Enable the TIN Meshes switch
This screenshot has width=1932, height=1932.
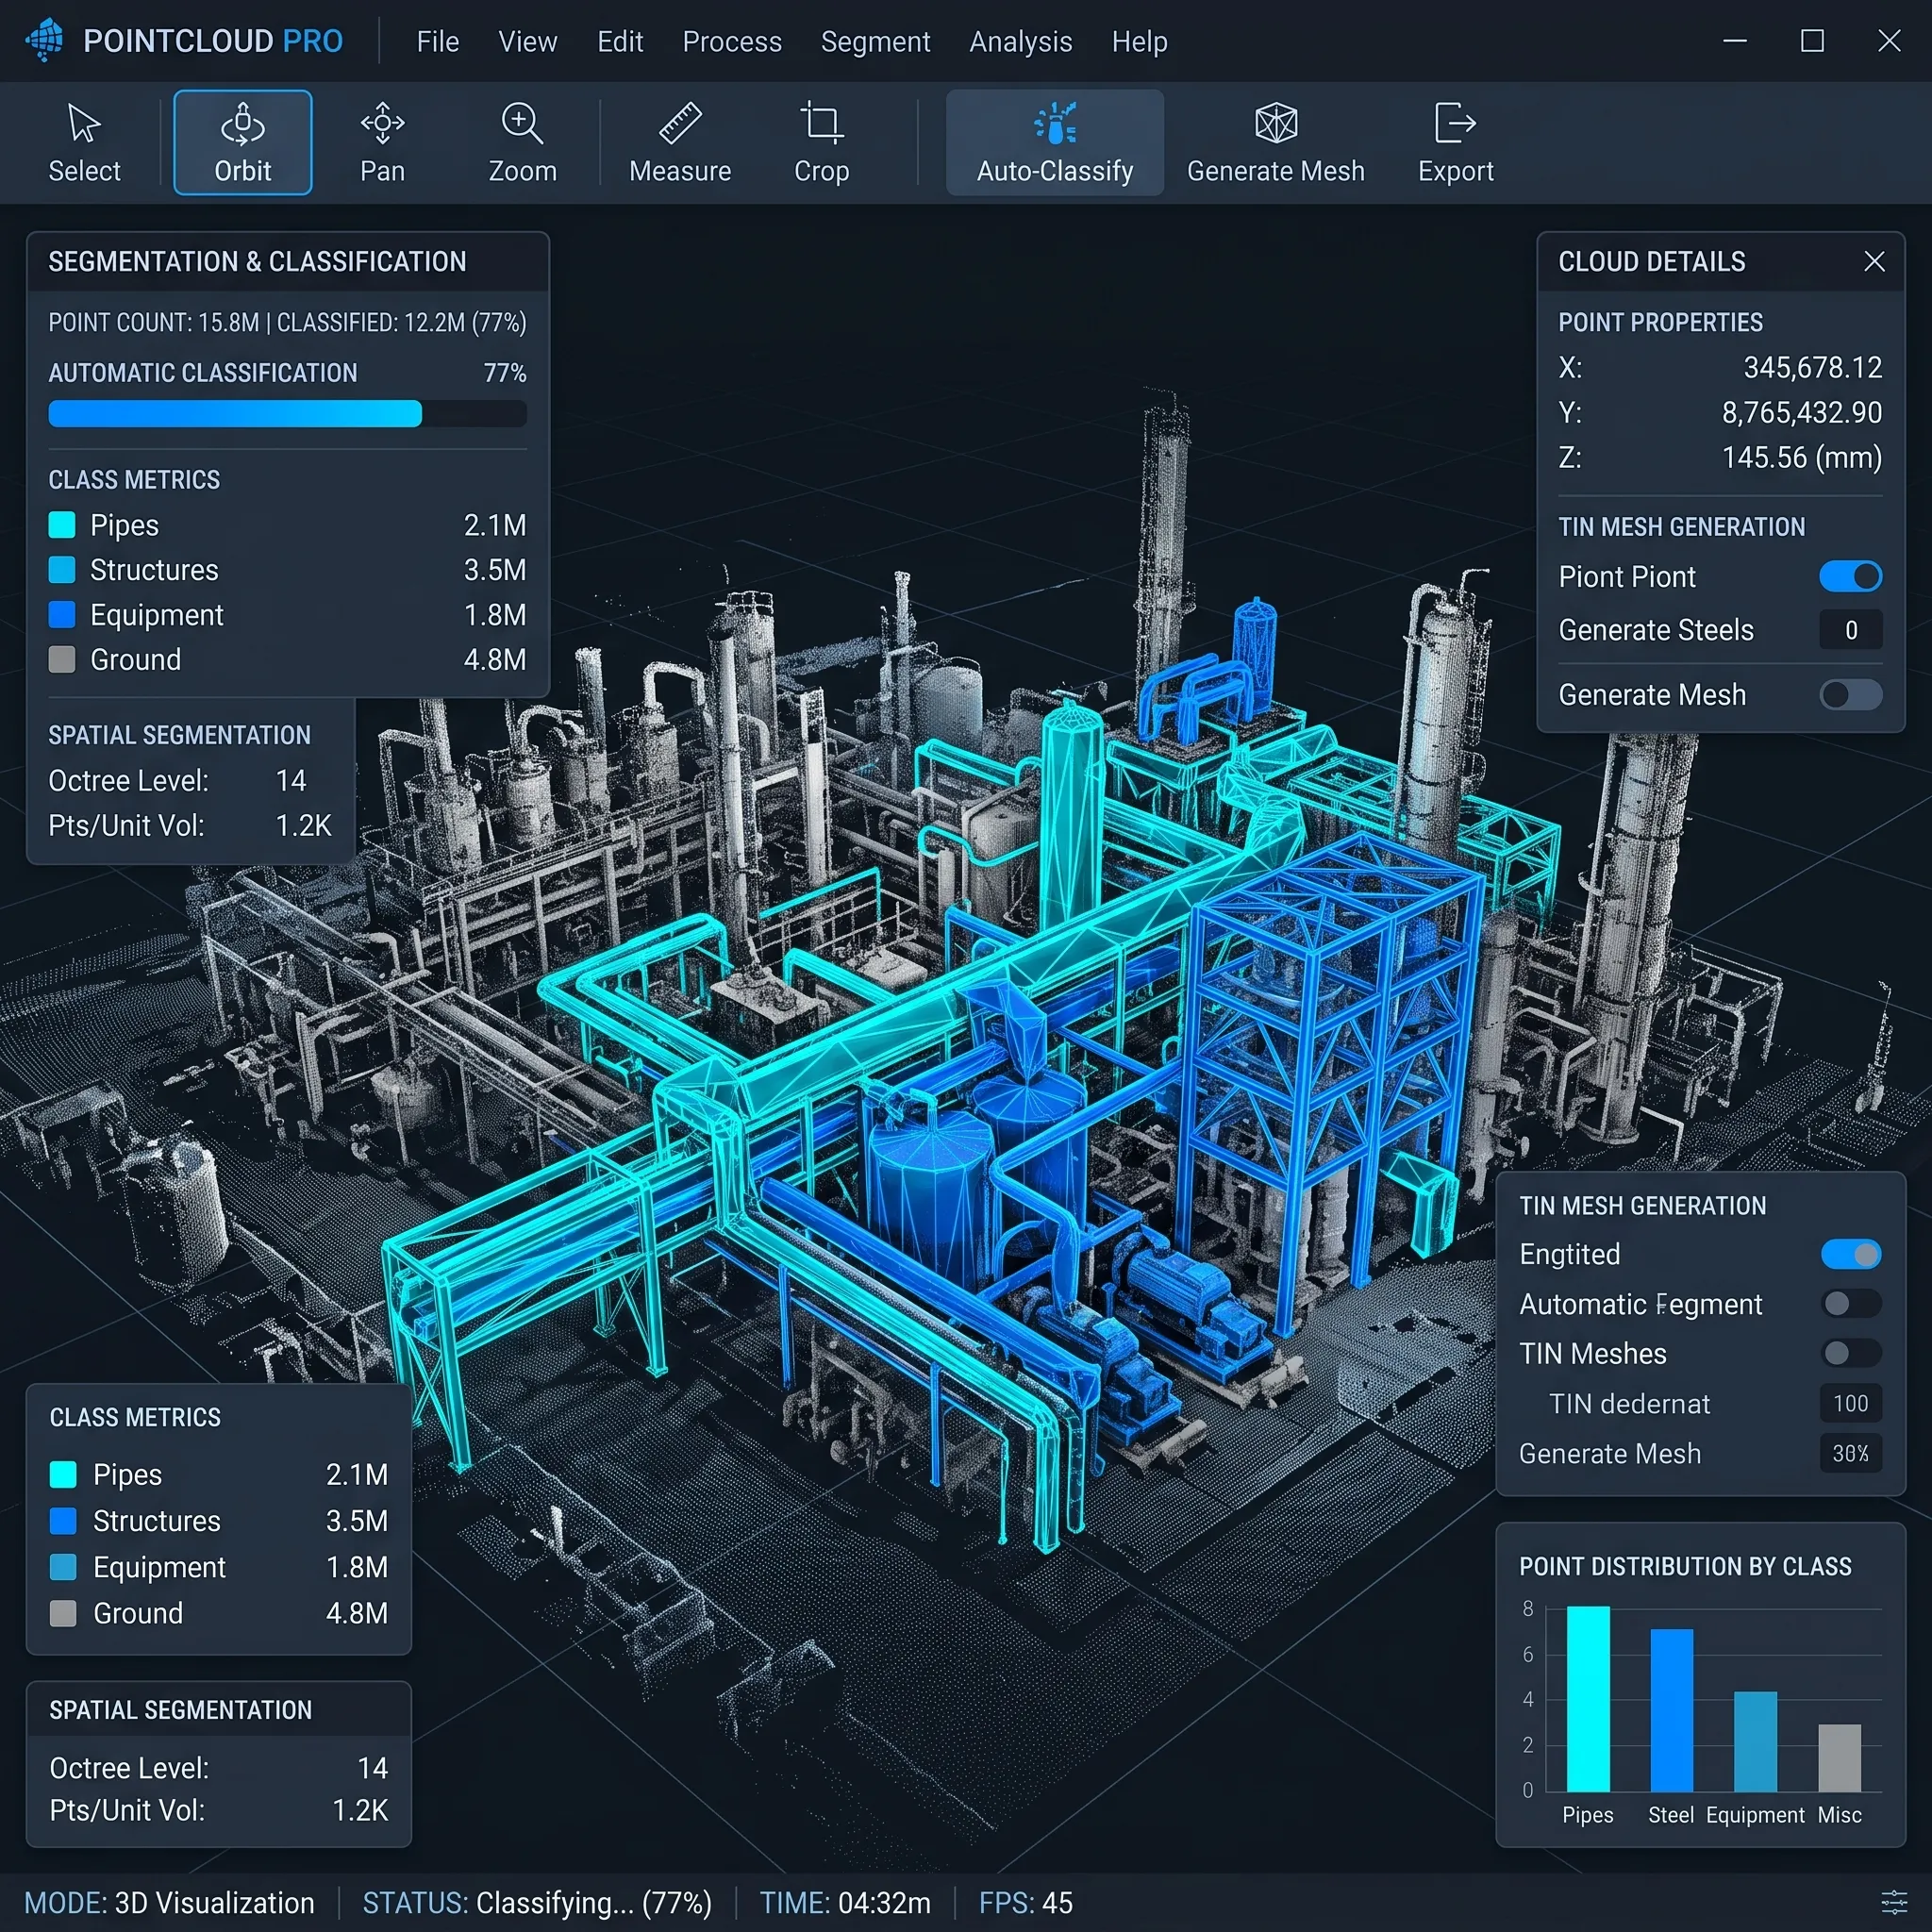1850,1353
